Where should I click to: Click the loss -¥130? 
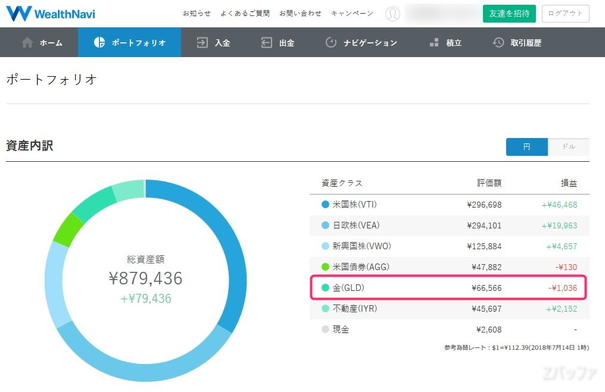point(566,267)
